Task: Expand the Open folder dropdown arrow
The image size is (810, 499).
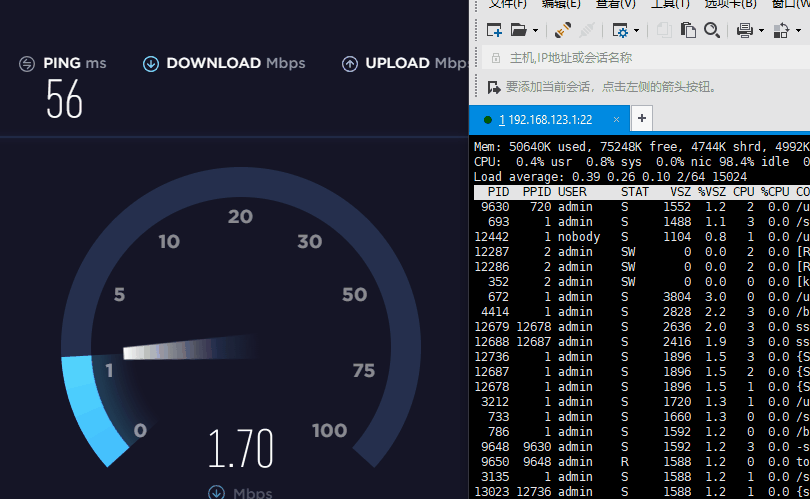Action: pyautogui.click(x=535, y=31)
